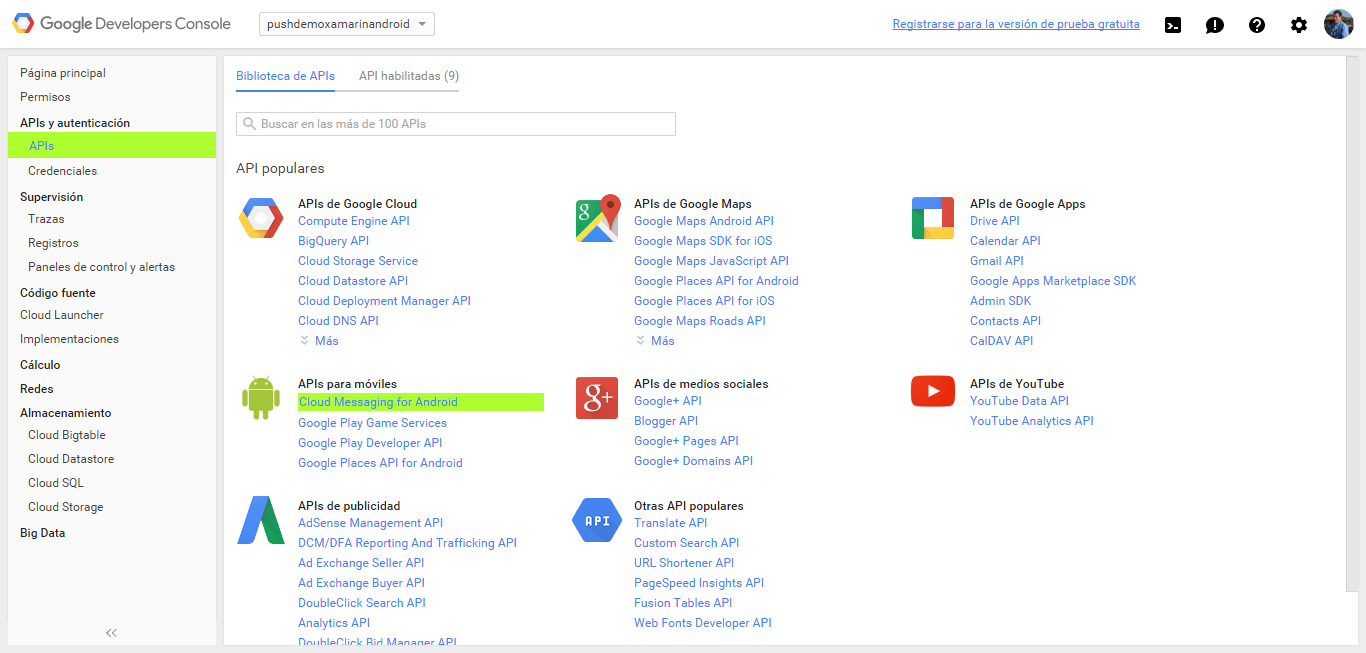Click the YouTube play icon
Image resolution: width=1366 pixels, height=653 pixels.
coord(933,392)
